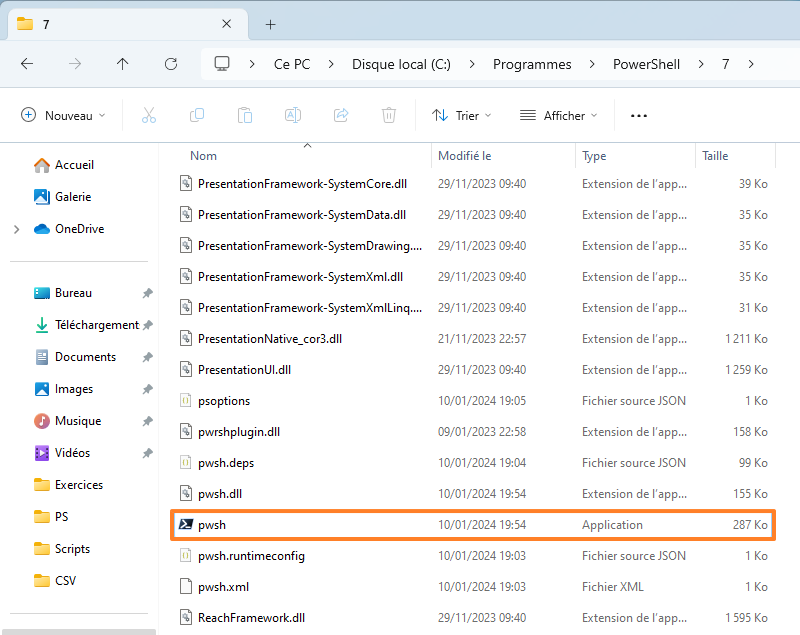Viewport: 800px width, 635px height.
Task: Click the Share icon in toolbar
Action: tap(341, 115)
